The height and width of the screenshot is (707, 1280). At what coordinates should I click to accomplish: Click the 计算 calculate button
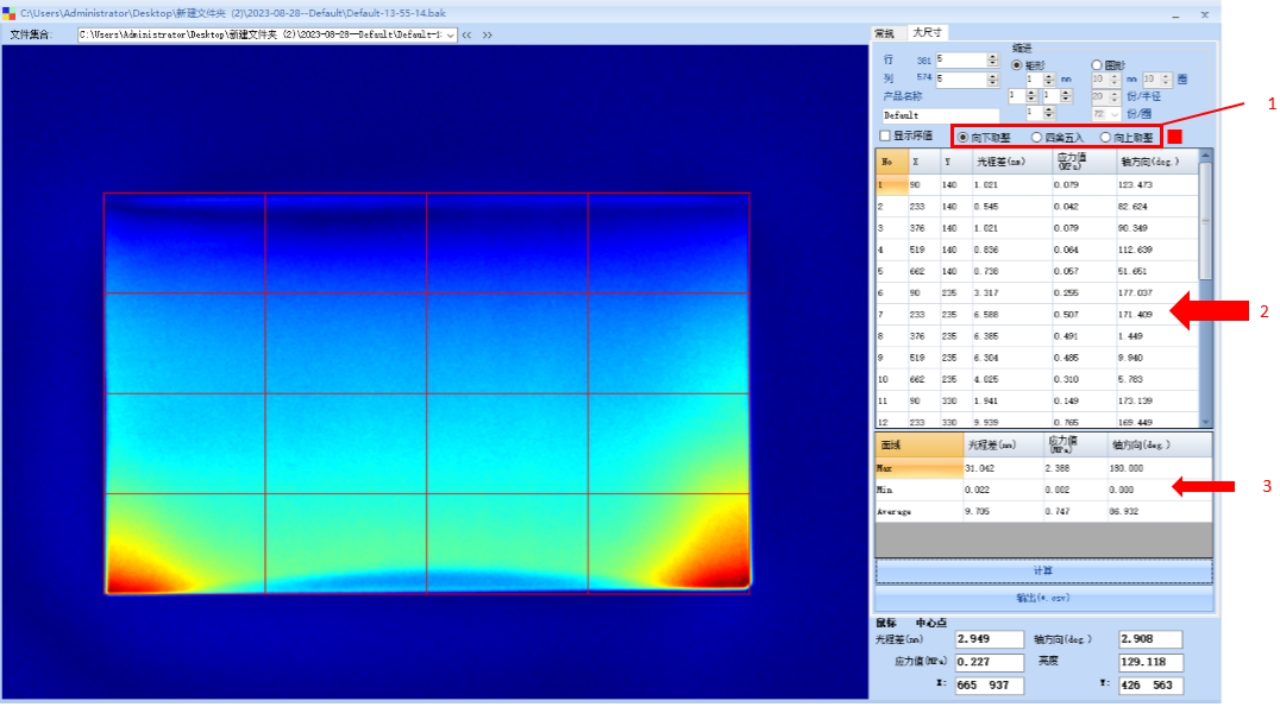click(1043, 571)
